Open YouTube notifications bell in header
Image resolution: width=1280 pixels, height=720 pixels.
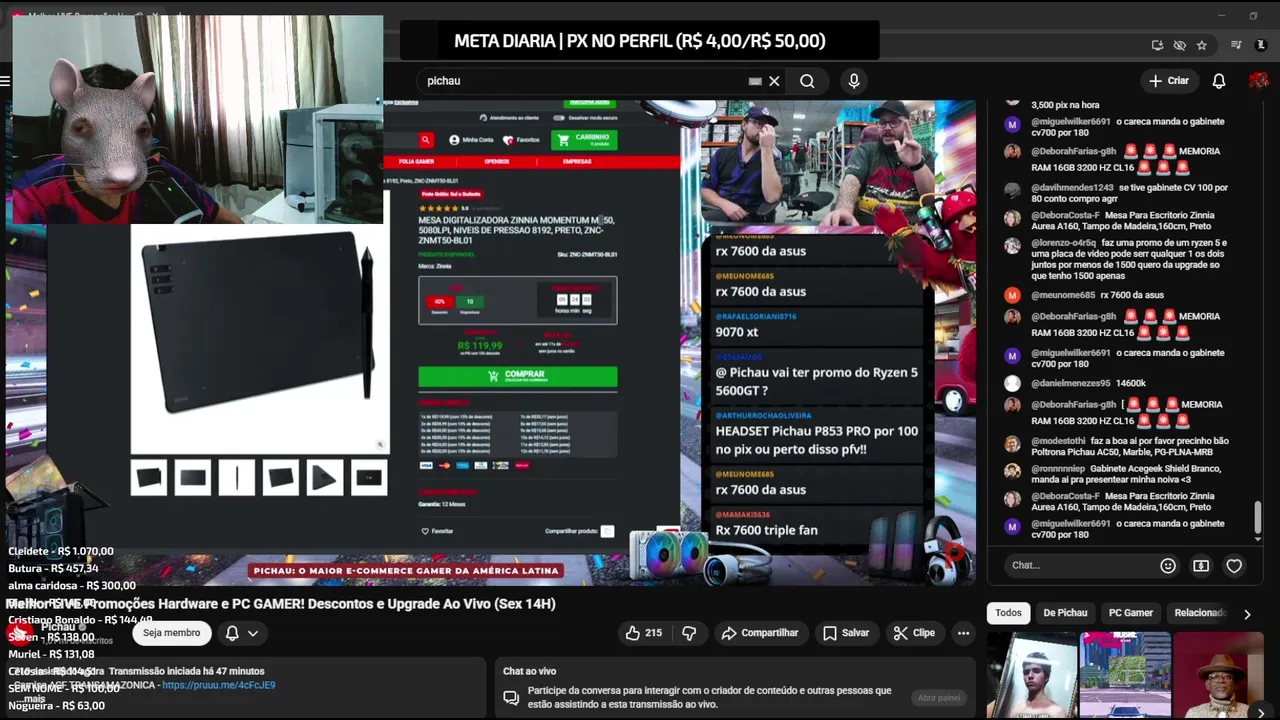[1219, 81]
